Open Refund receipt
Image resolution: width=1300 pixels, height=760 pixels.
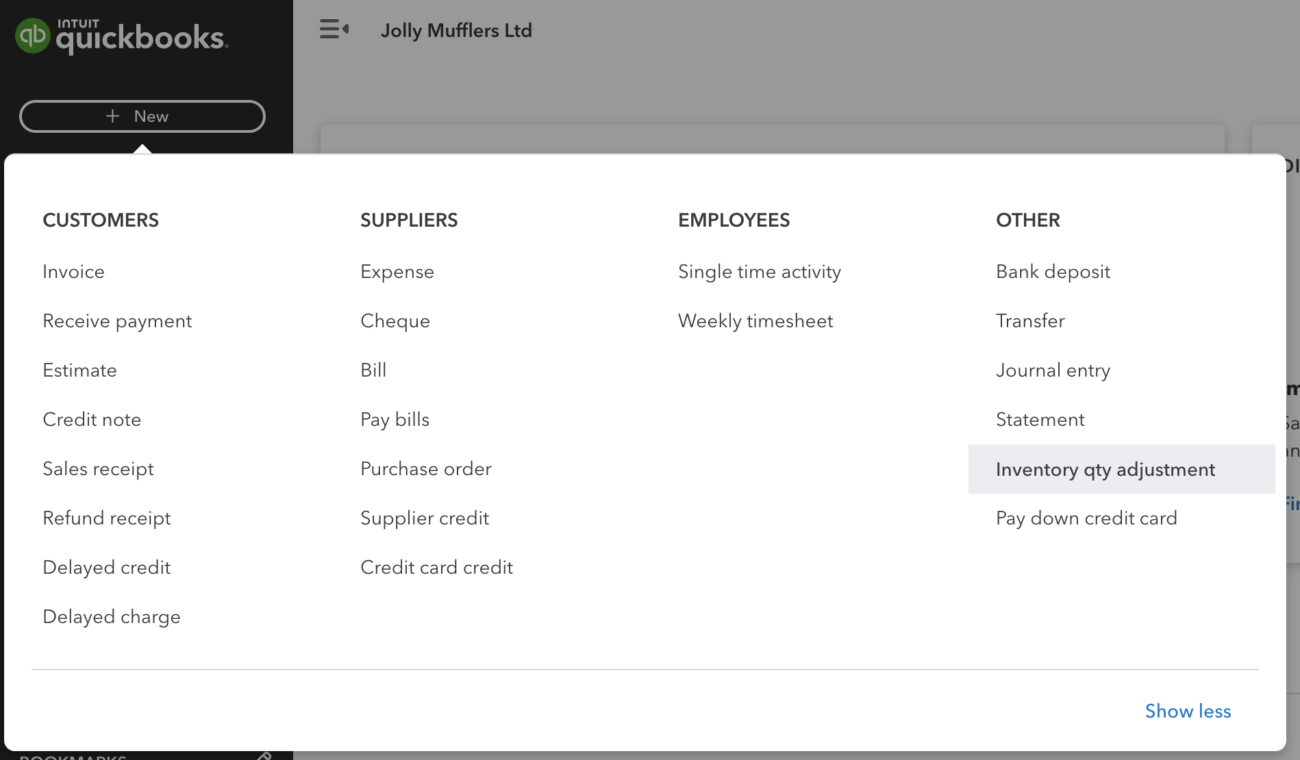click(x=107, y=517)
